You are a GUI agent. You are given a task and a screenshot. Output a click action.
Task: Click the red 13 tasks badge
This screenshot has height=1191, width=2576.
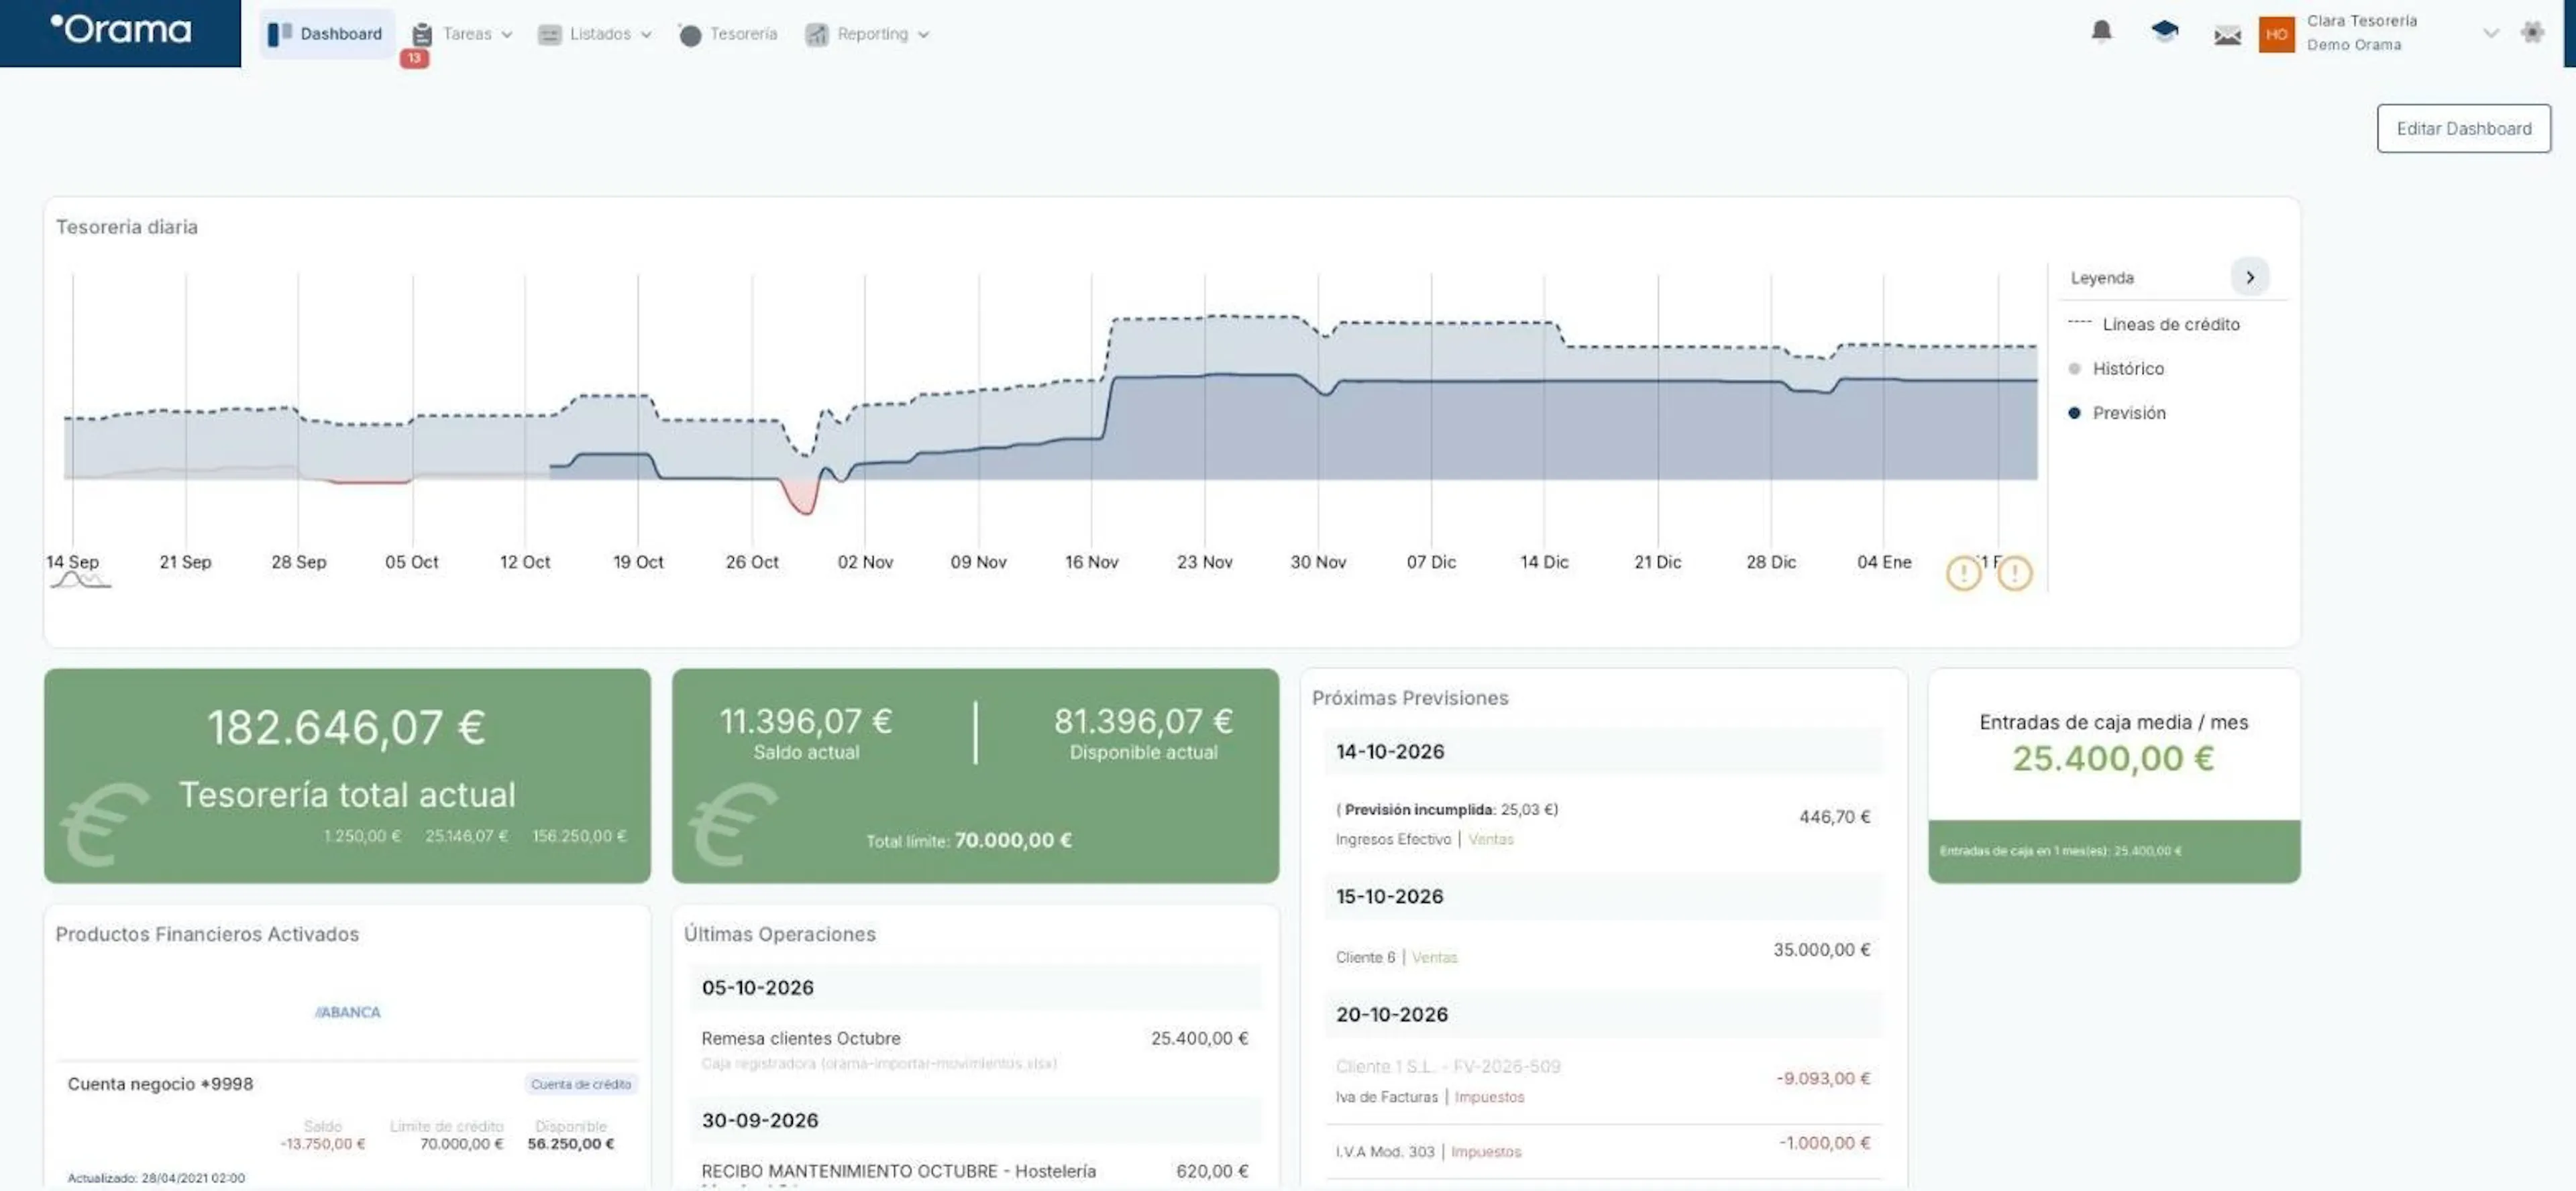coord(414,58)
